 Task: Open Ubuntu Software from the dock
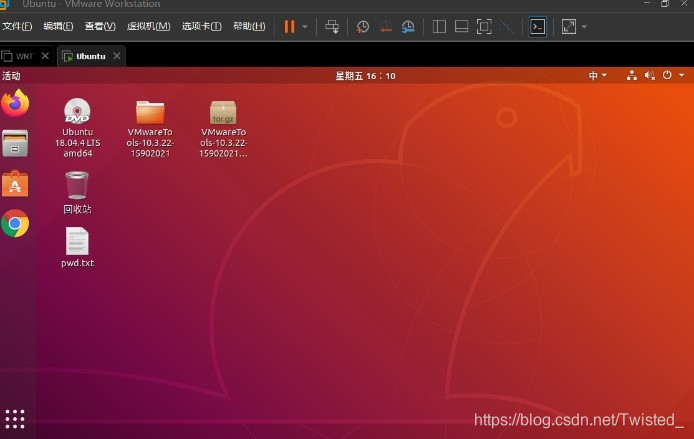[x=15, y=184]
